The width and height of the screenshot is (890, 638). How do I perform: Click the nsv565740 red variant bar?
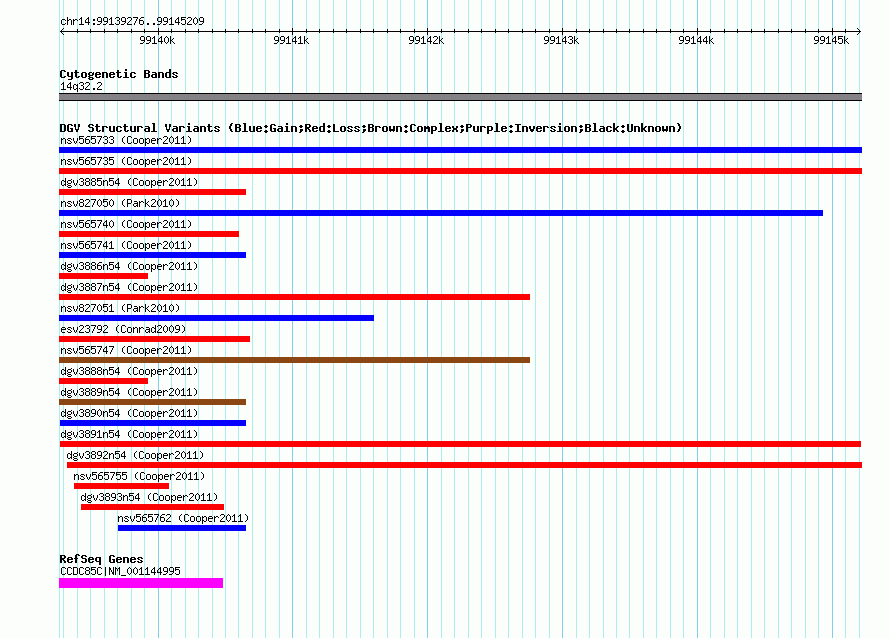149,234
